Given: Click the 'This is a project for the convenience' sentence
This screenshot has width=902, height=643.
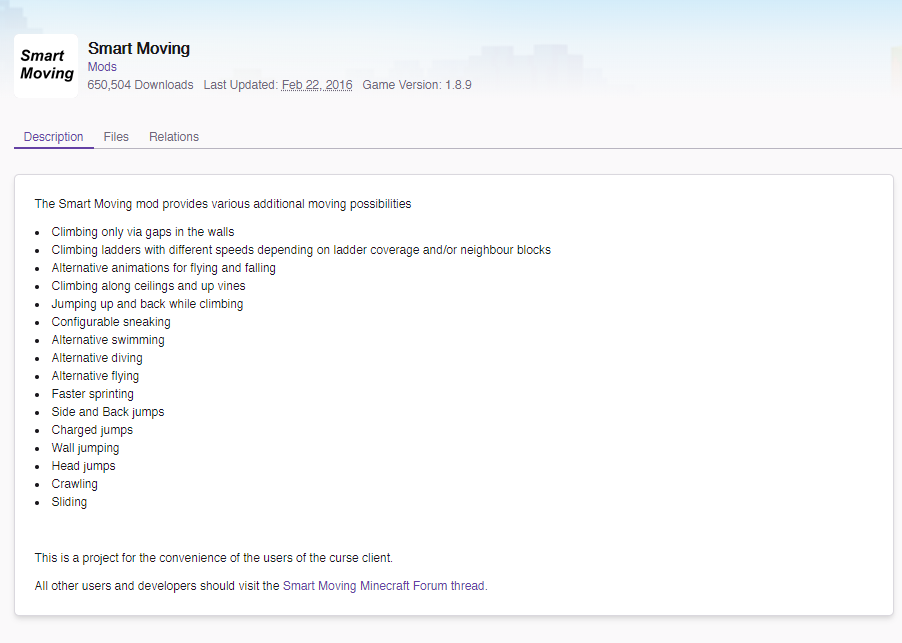Looking at the screenshot, I should coord(213,558).
